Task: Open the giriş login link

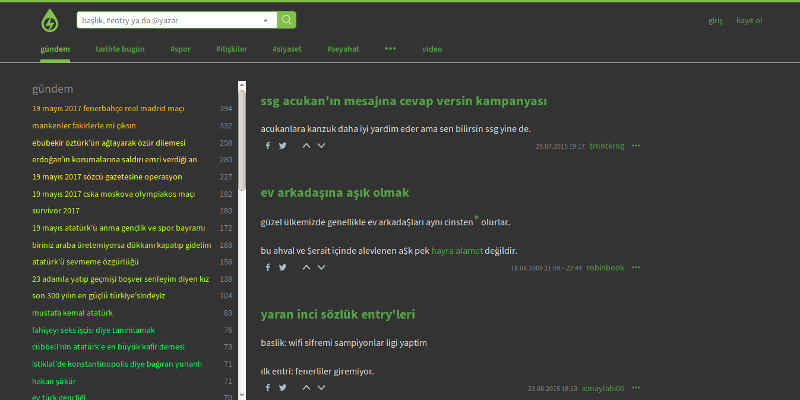Action: [715, 20]
